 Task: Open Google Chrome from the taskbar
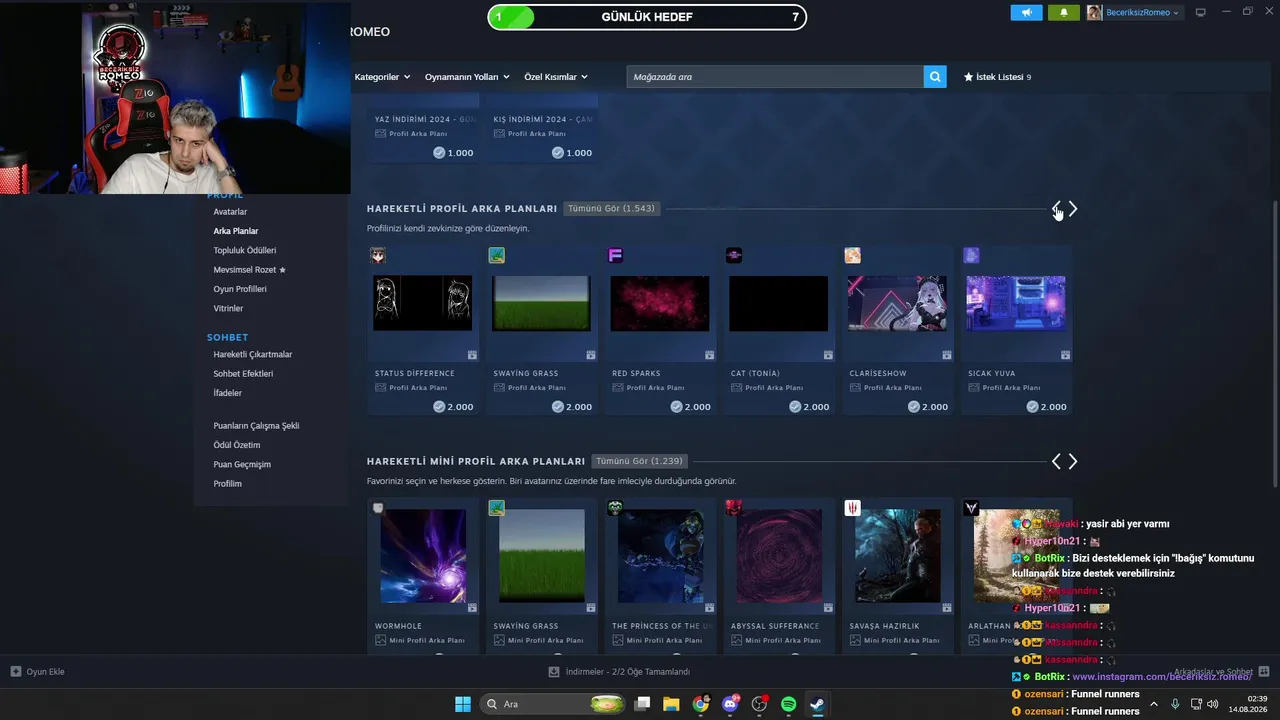click(701, 704)
